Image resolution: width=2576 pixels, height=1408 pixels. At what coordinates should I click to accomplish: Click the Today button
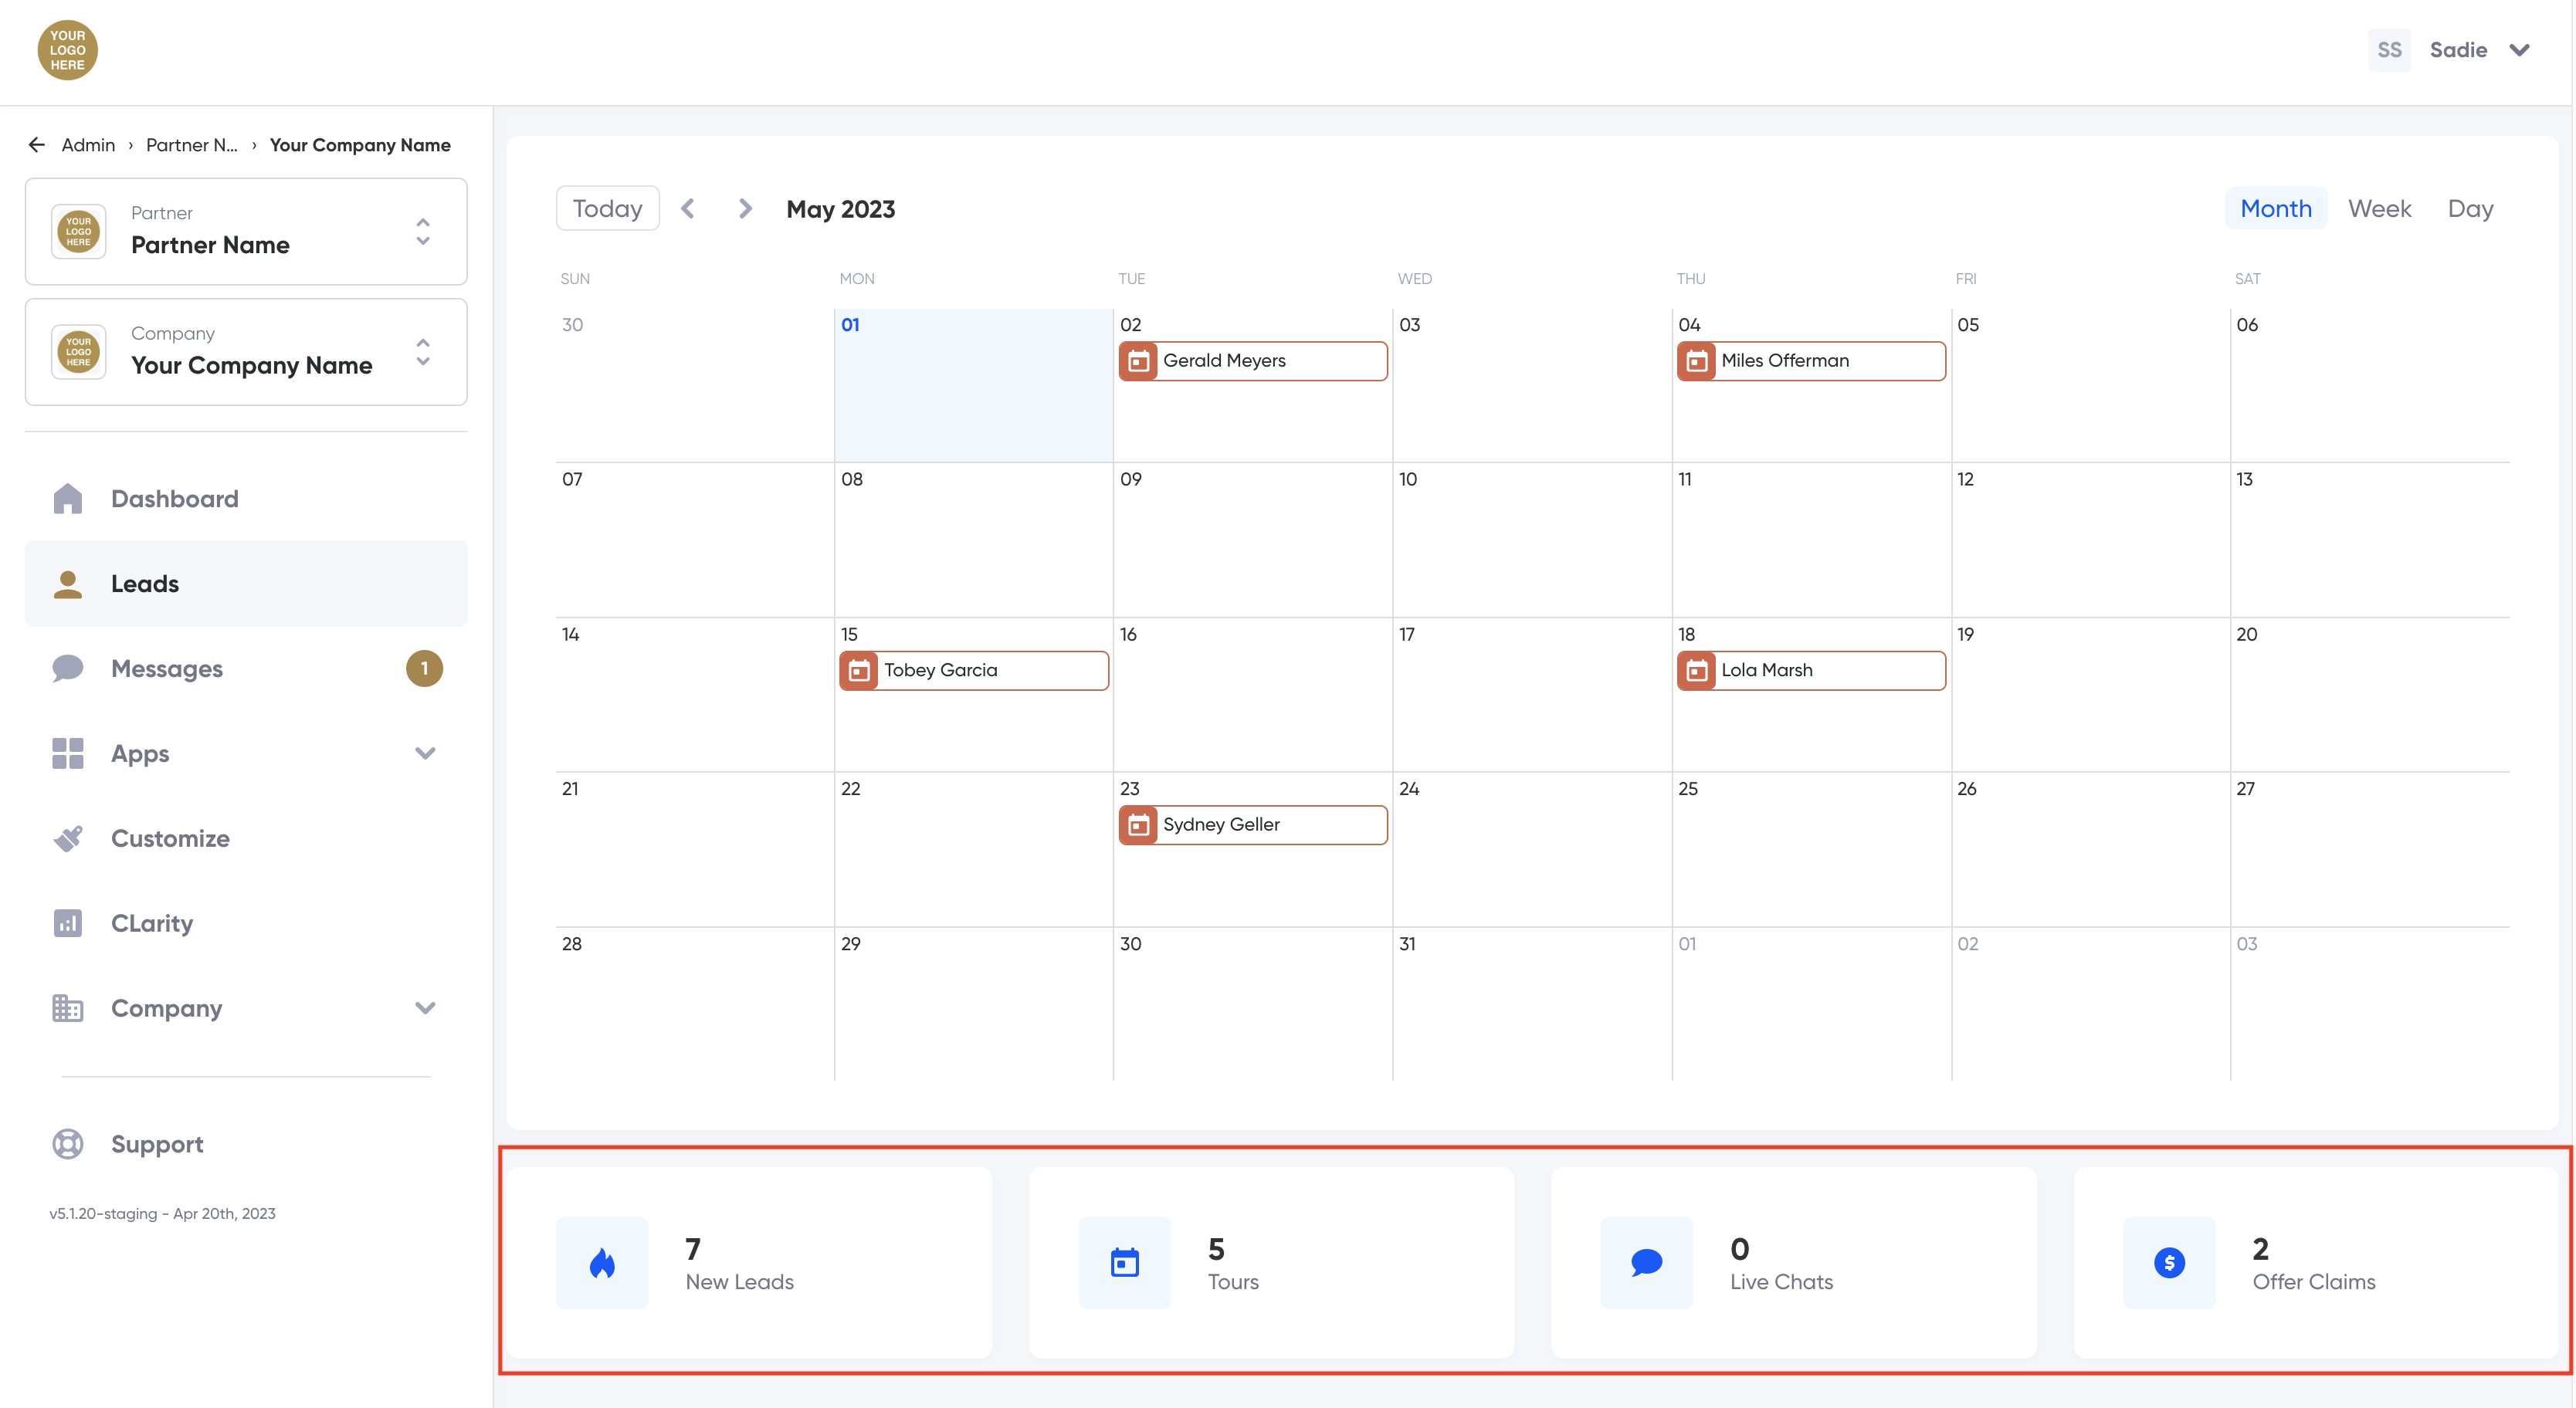(607, 208)
